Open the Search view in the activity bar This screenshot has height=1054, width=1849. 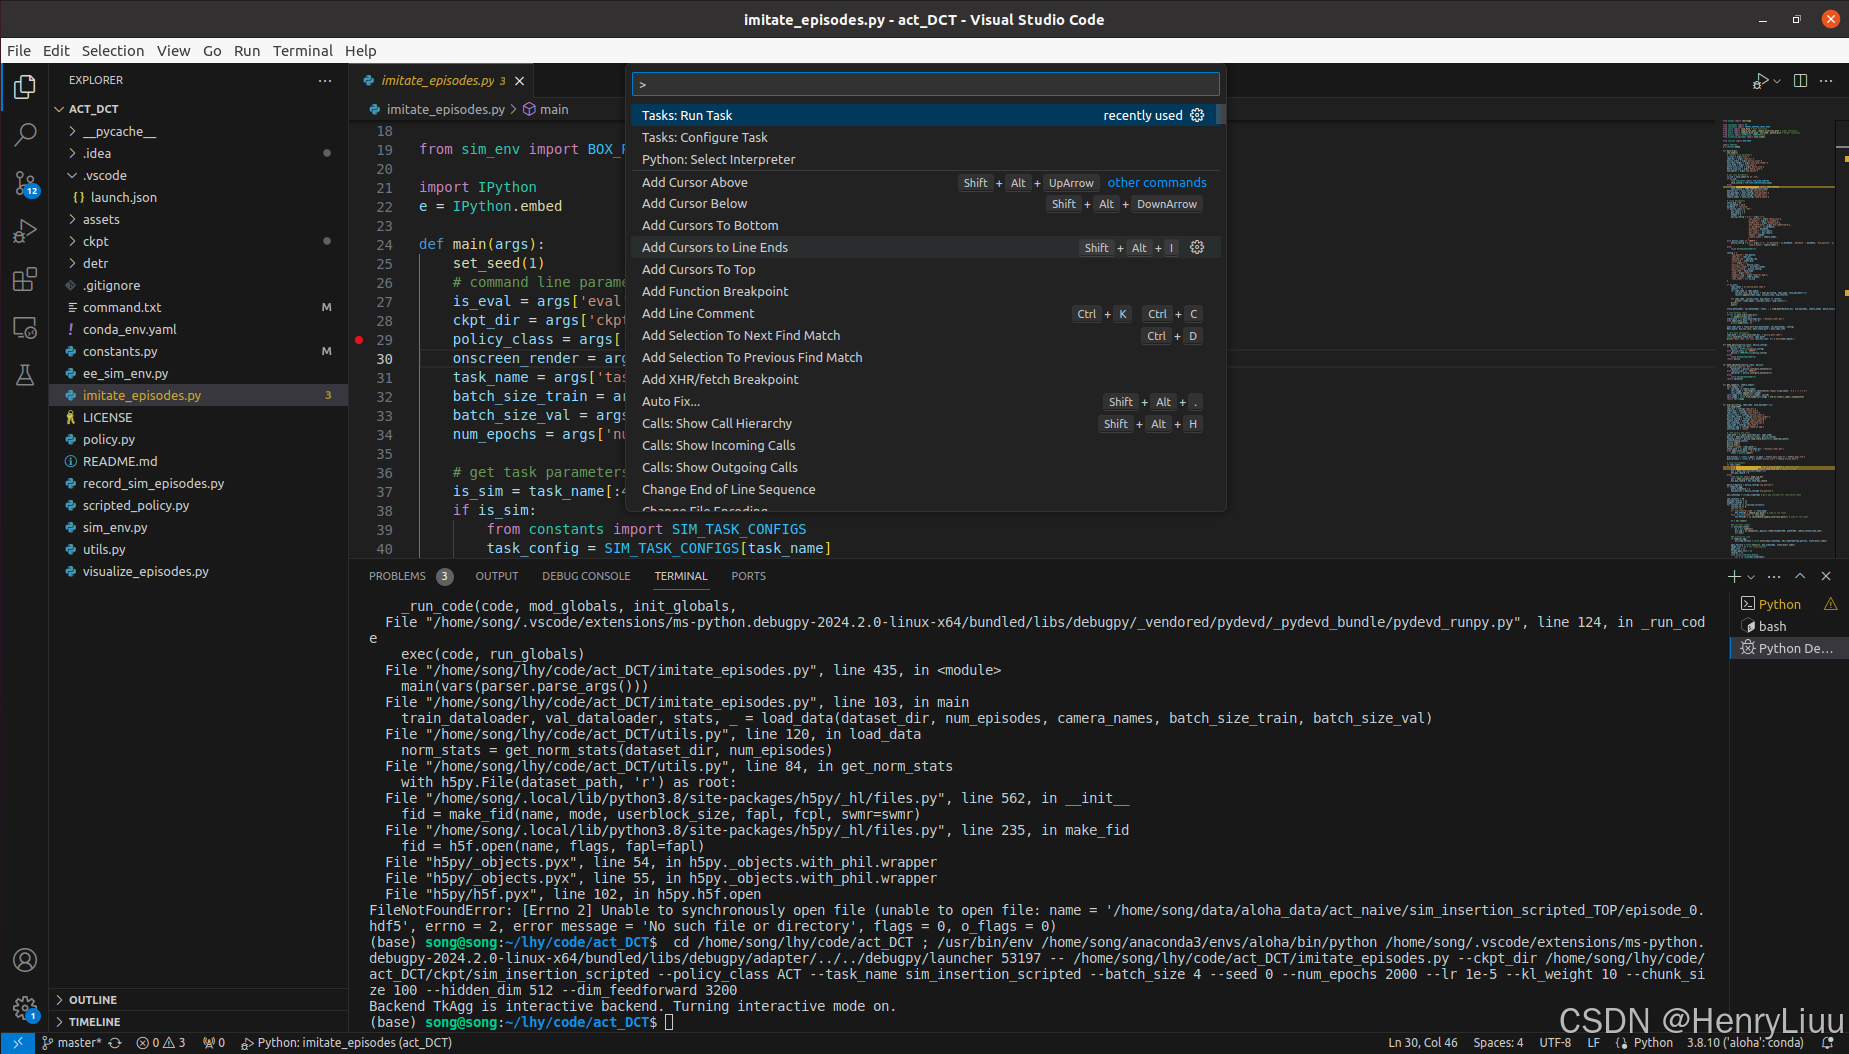(25, 134)
